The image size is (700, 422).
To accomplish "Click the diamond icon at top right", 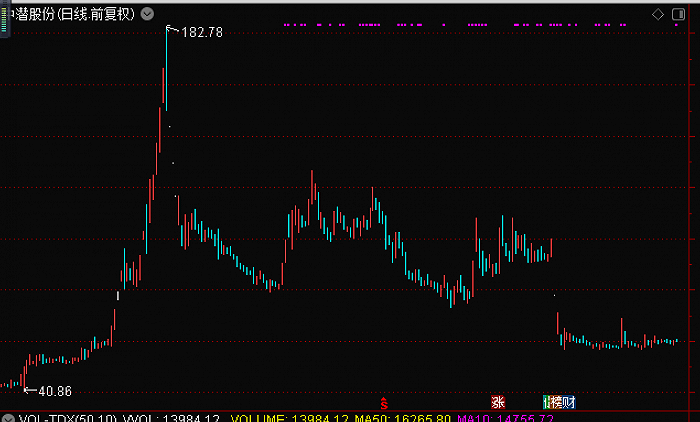I will click(x=658, y=14).
